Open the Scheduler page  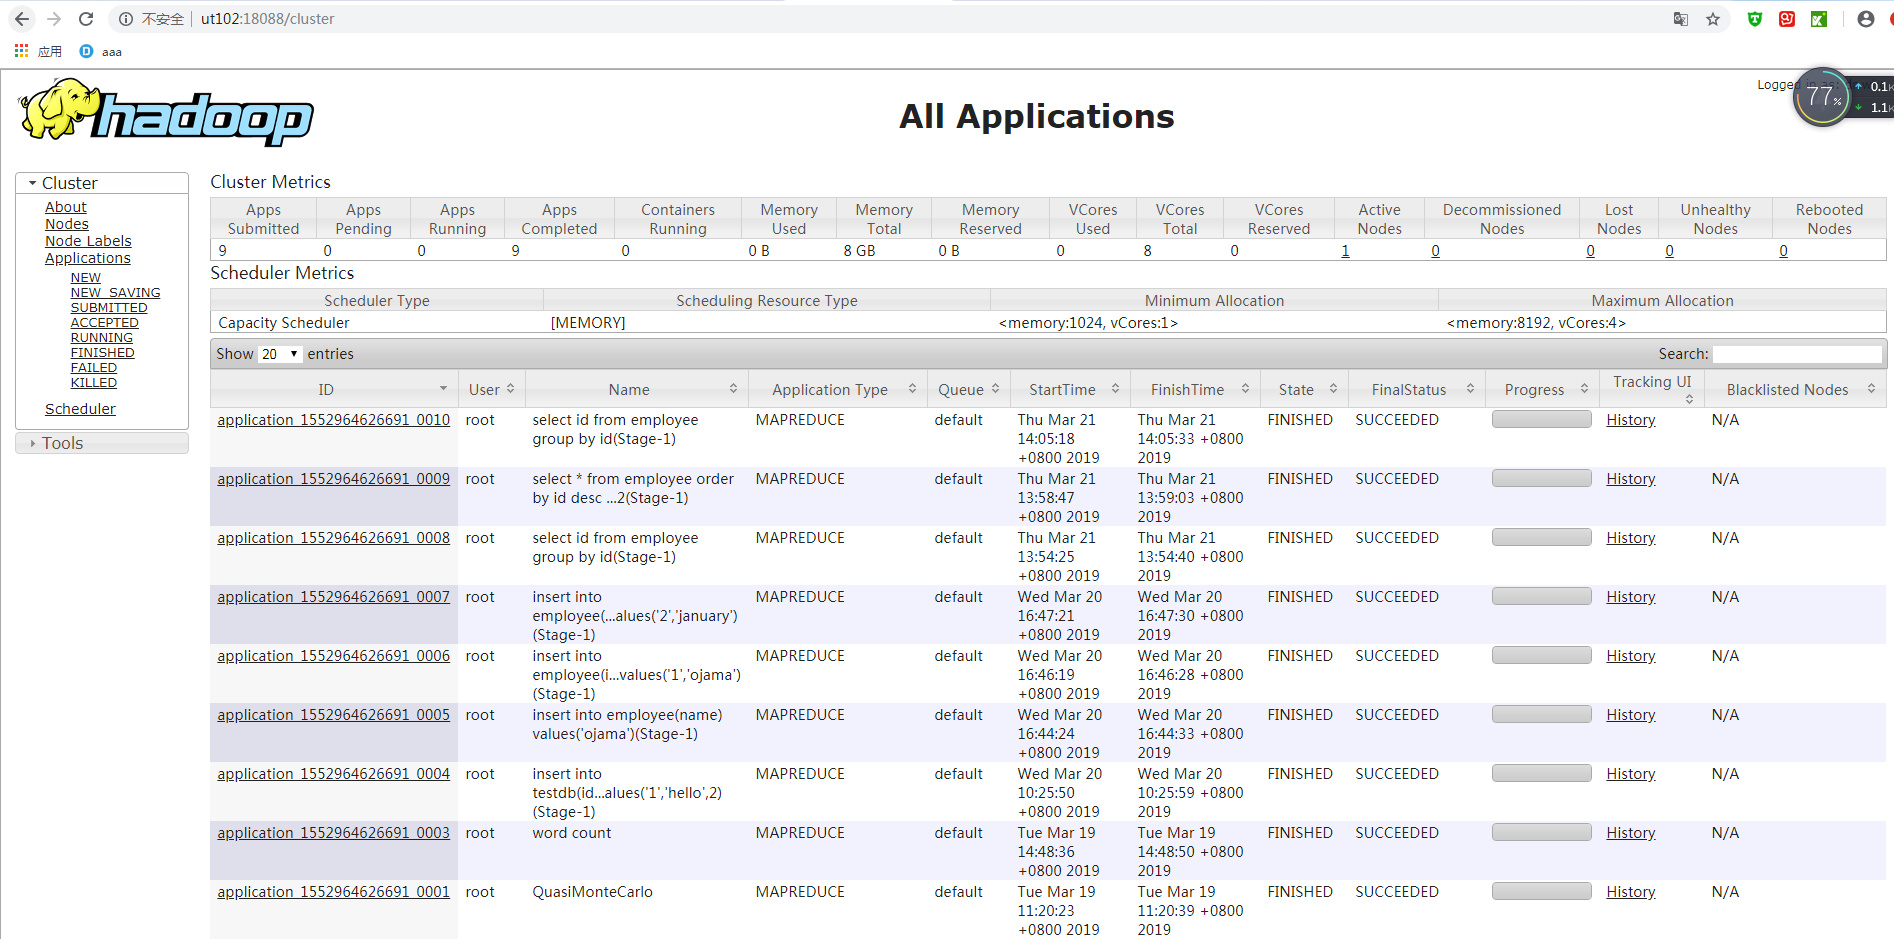click(80, 409)
